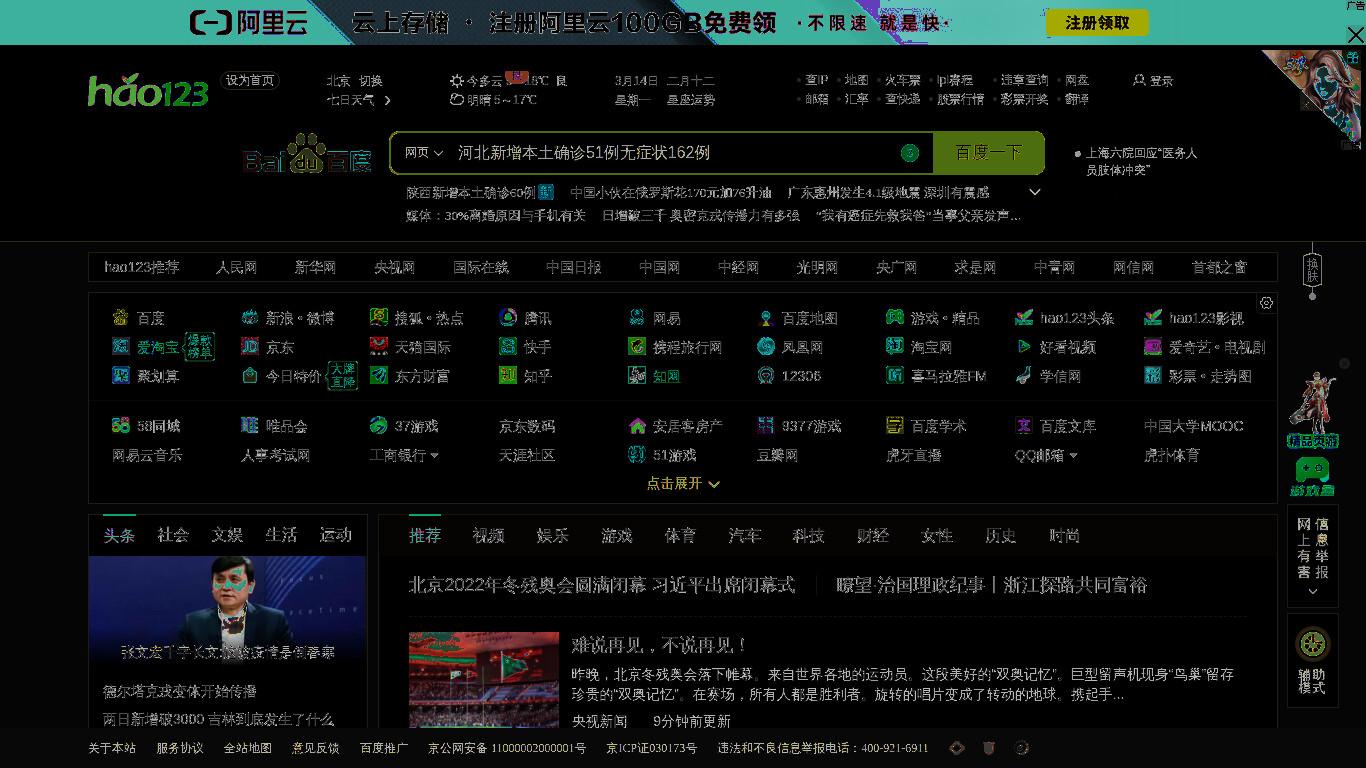
Task: Select the 视频 feed tab
Action: point(488,536)
